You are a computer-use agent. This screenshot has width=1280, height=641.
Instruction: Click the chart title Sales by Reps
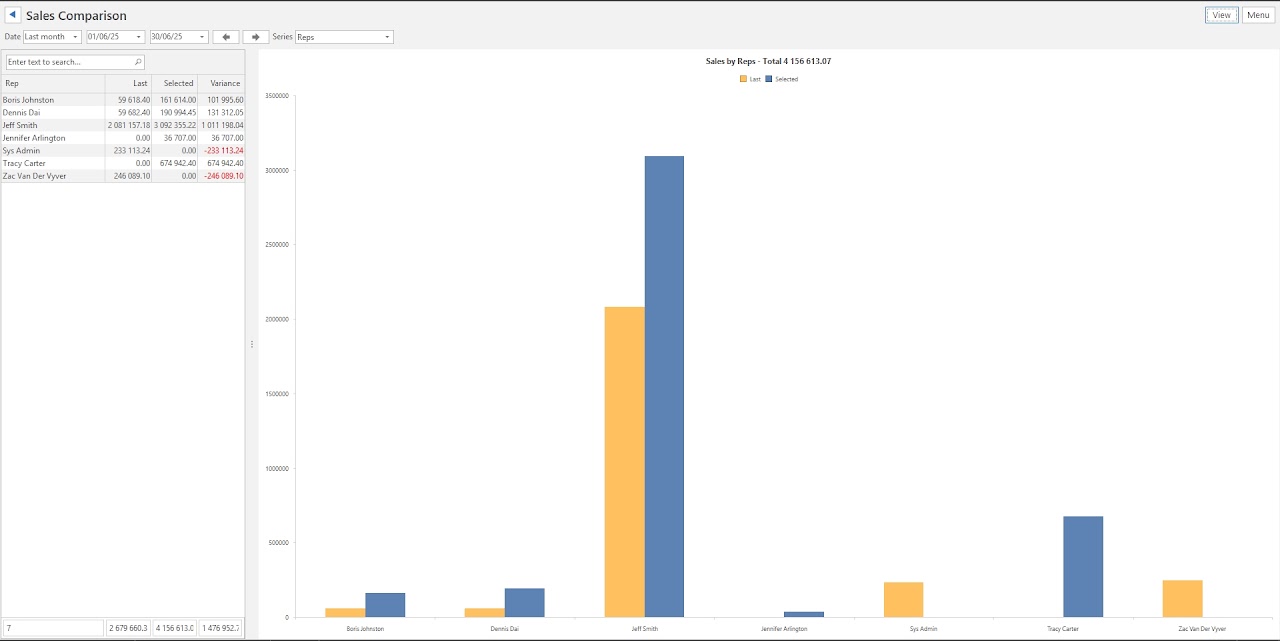pos(768,61)
